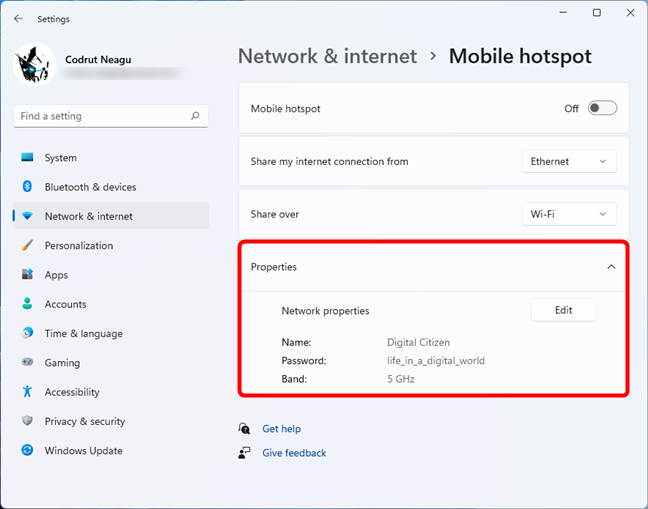This screenshot has width=648, height=509.
Task: Click the System monitor icon
Action: [27, 157]
